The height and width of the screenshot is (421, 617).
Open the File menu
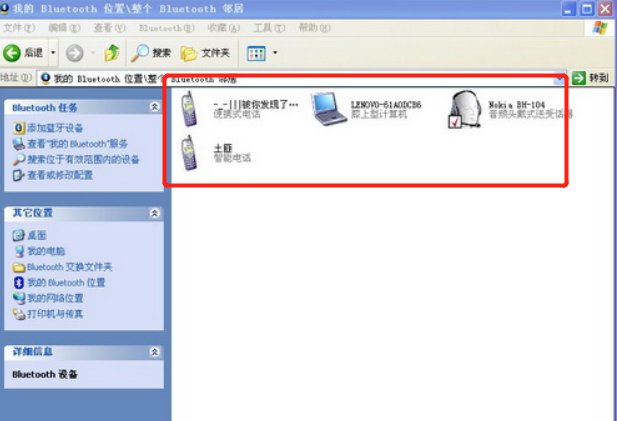coord(19,28)
